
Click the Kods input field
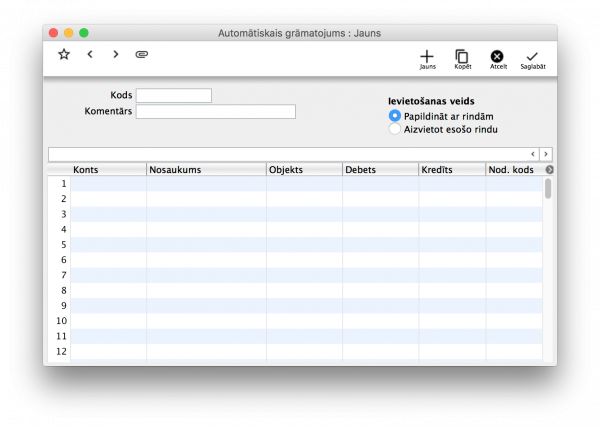coord(174,96)
